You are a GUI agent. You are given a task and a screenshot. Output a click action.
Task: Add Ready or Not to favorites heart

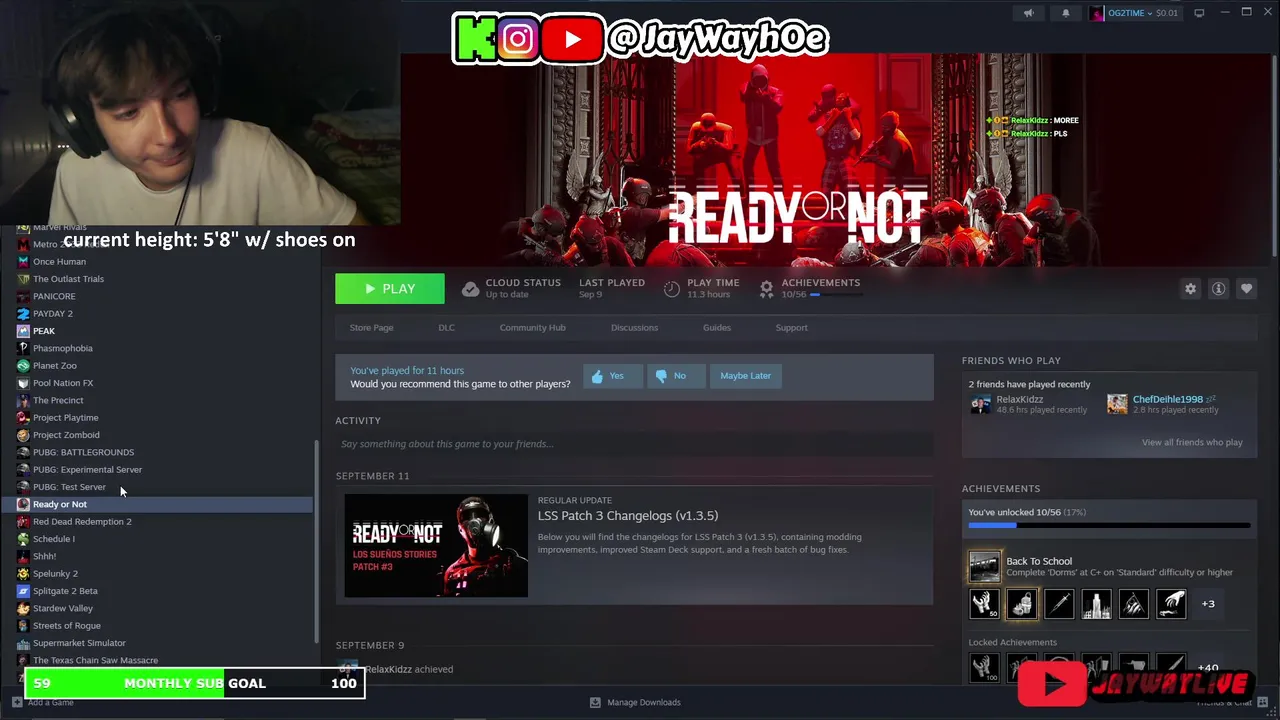pyautogui.click(x=1246, y=289)
